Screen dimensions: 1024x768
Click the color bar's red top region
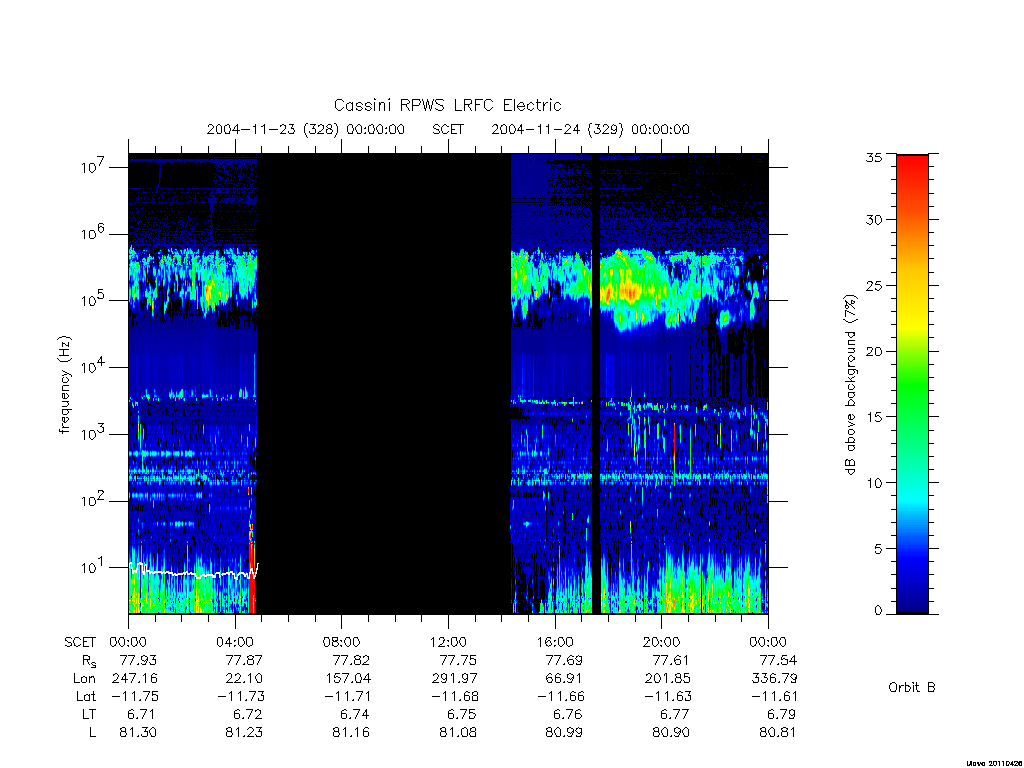[912, 176]
